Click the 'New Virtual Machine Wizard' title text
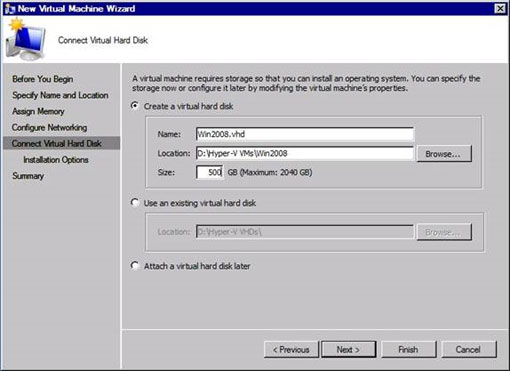 pos(76,9)
